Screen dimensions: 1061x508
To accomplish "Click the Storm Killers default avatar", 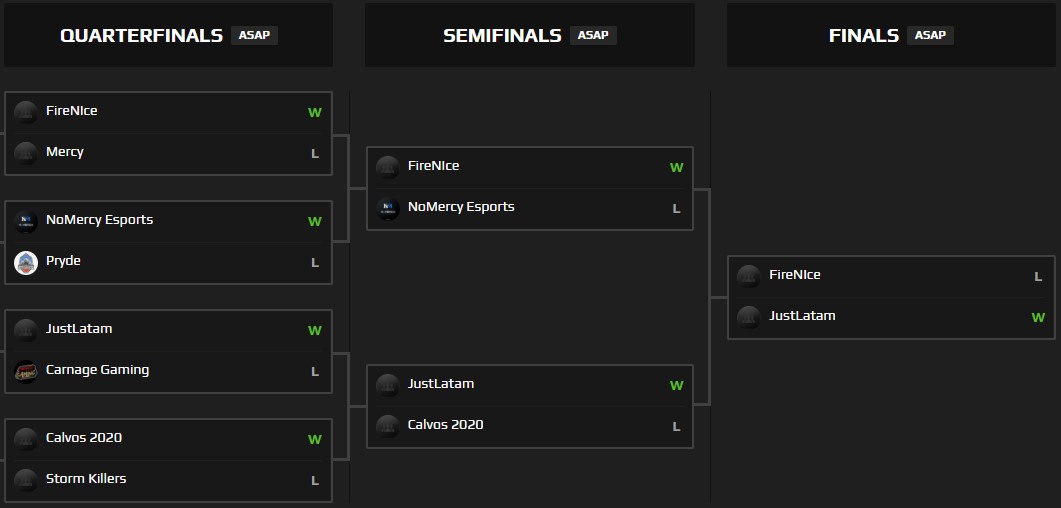I will point(26,480).
